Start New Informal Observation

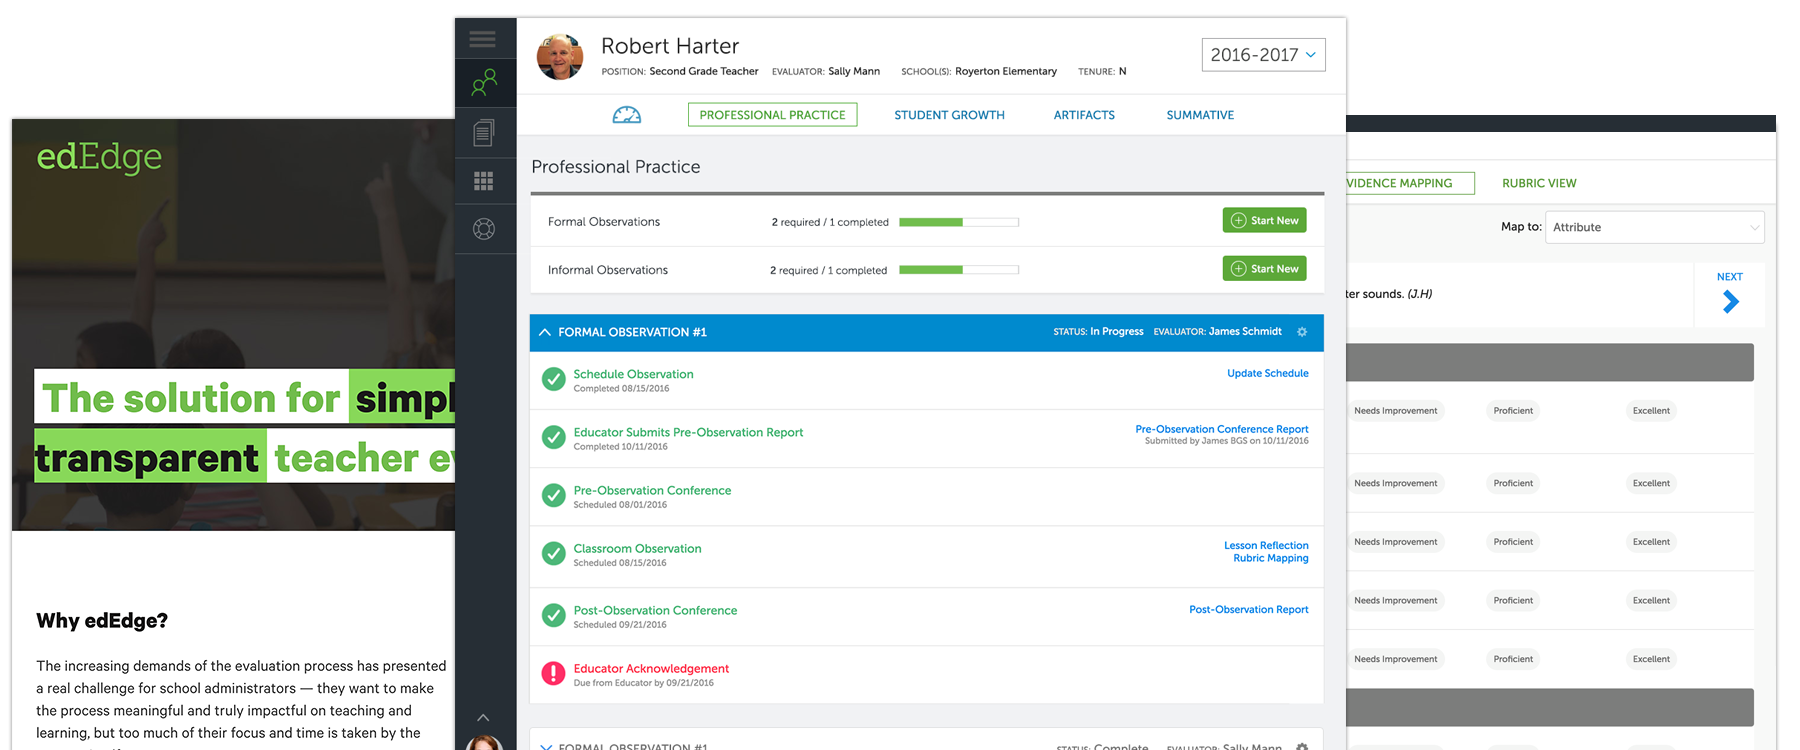point(1265,268)
